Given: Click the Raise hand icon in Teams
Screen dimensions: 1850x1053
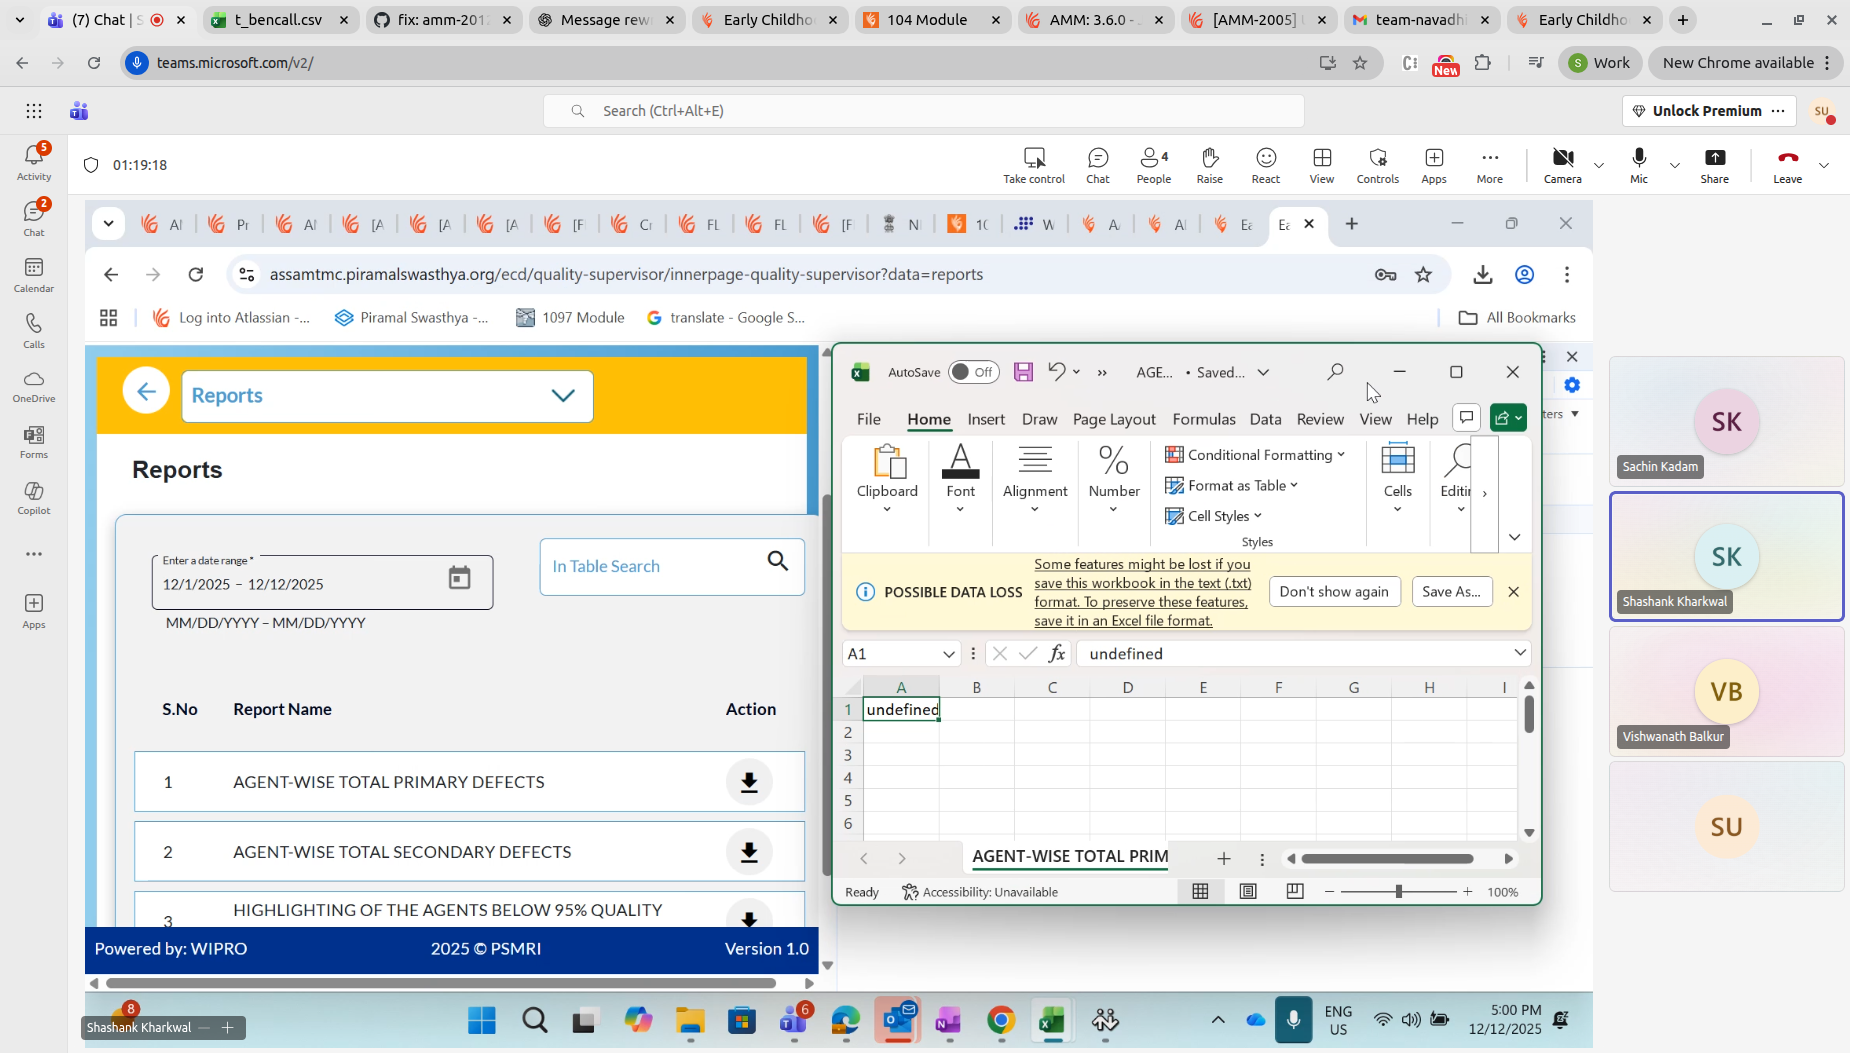Looking at the screenshot, I should point(1209,165).
